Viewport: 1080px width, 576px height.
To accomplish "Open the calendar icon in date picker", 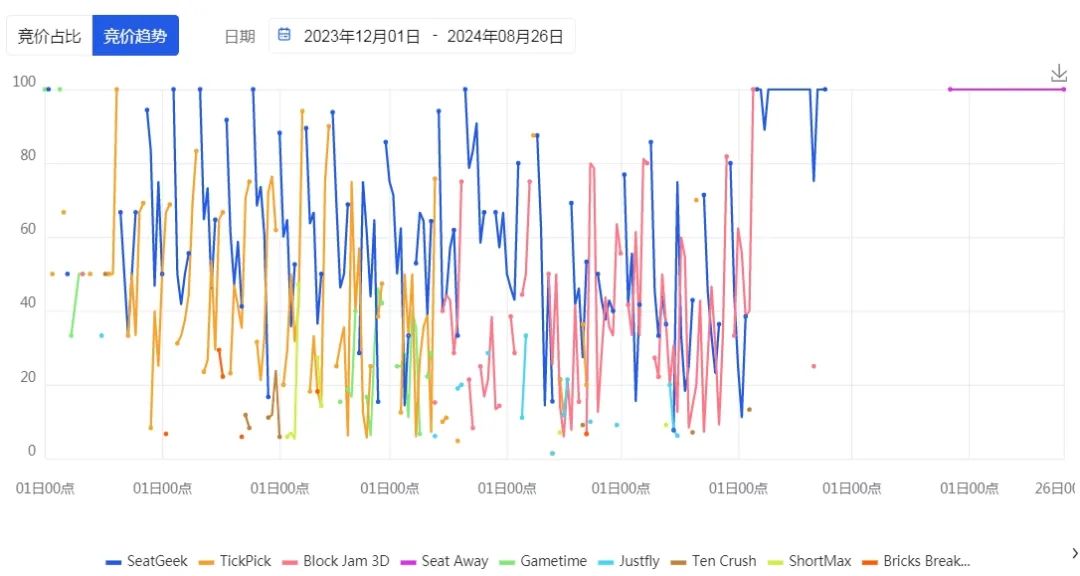I will [284, 35].
